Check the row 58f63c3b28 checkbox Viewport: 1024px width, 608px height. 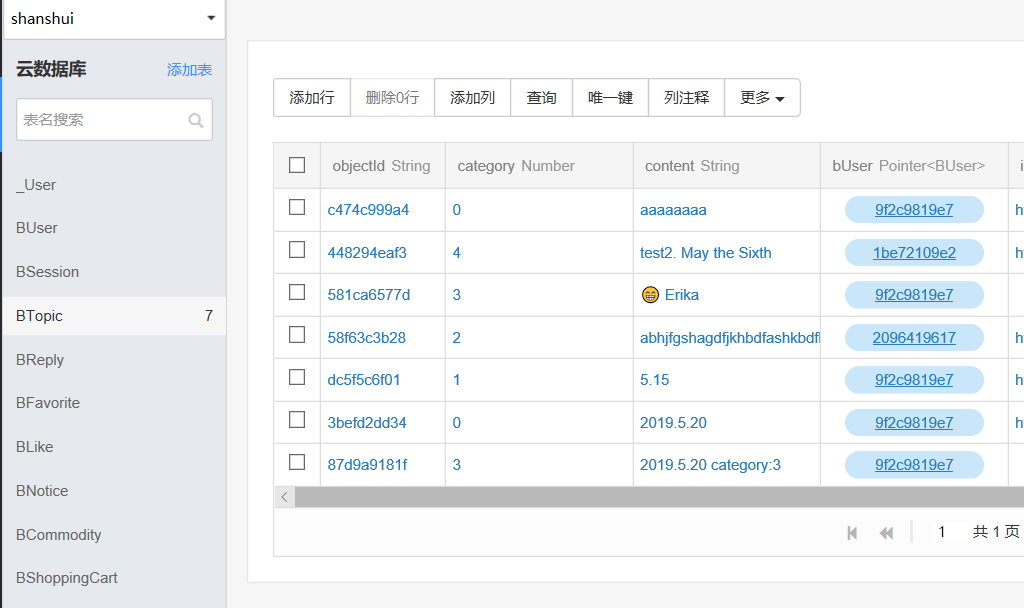[297, 335]
